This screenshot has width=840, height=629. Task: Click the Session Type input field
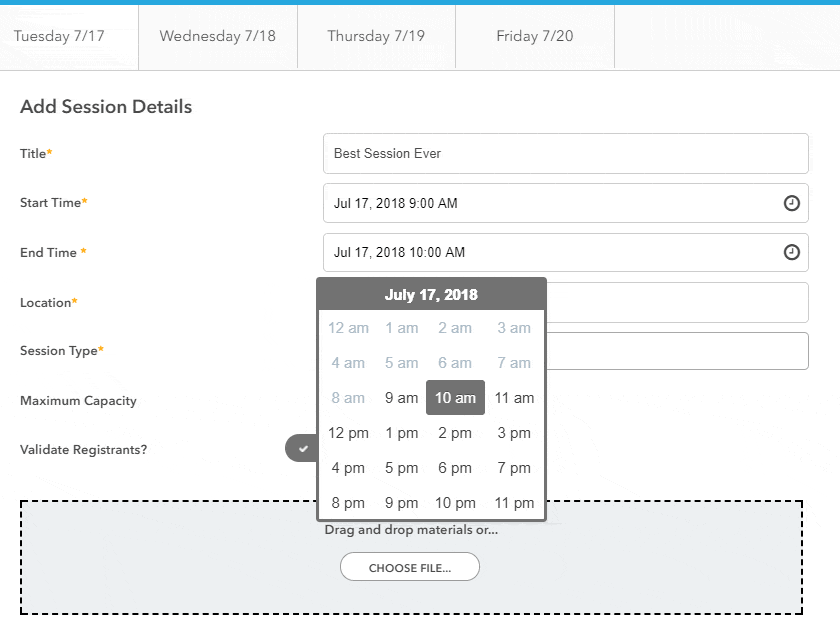pos(680,351)
